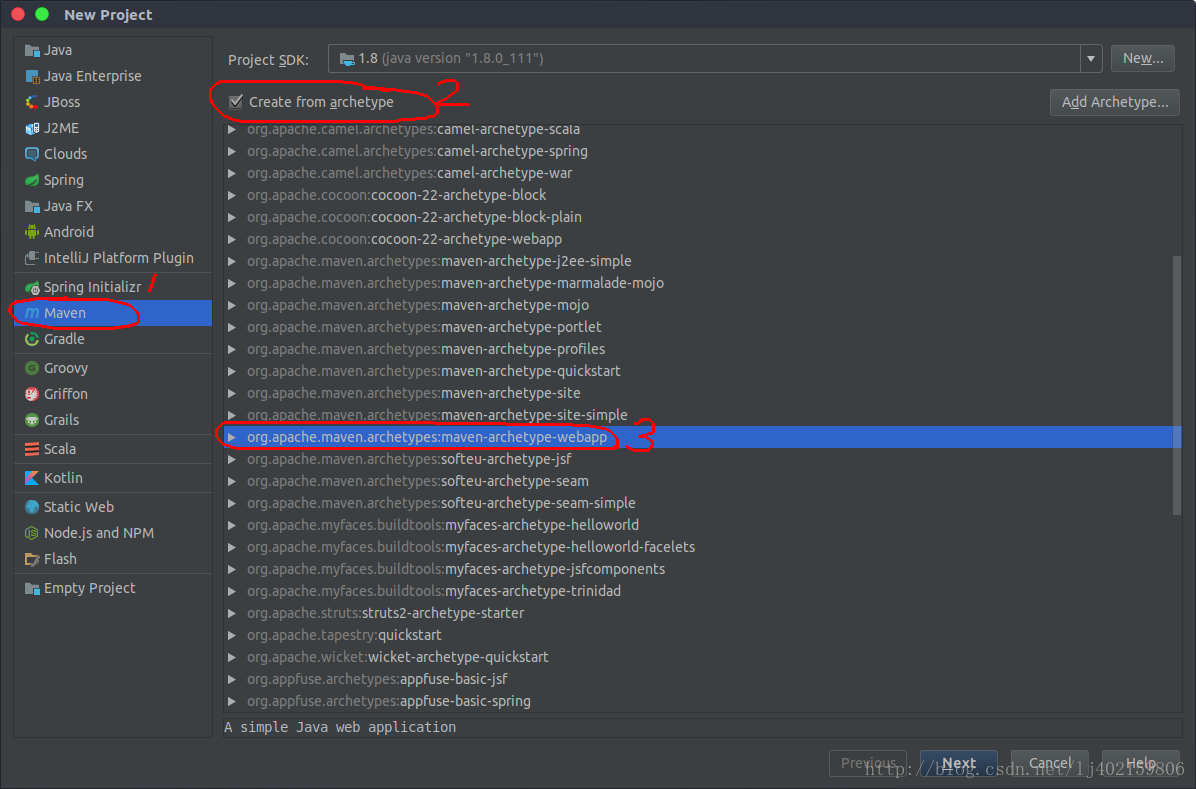
Task: Click the J2ME icon
Action: point(32,128)
